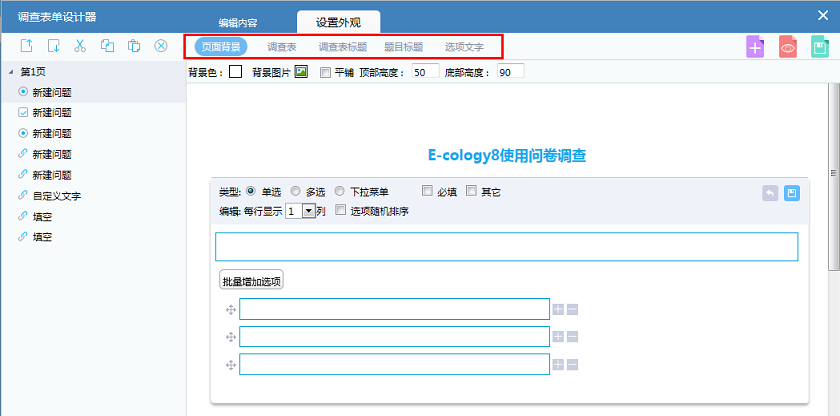Toggle the 平铺 tiling checkbox
The width and height of the screenshot is (840, 416).
(x=325, y=72)
